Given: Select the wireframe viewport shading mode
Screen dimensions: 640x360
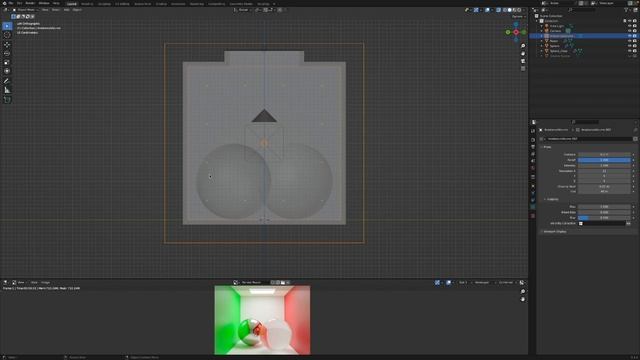Looking at the screenshot, I should click(x=505, y=10).
